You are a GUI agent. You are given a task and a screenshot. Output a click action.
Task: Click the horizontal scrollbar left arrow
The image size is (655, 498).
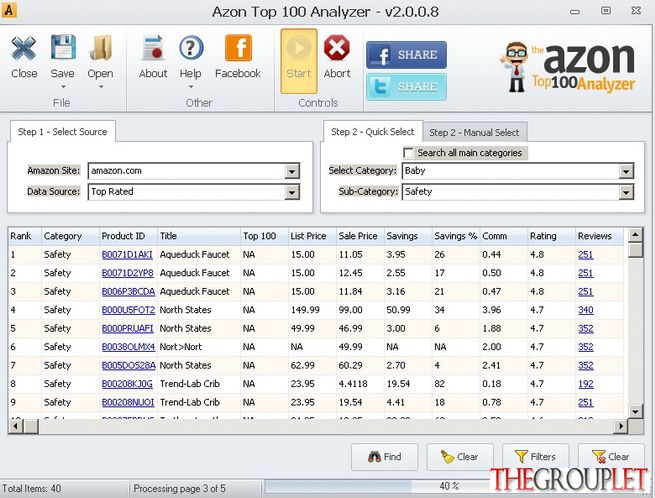pos(16,427)
